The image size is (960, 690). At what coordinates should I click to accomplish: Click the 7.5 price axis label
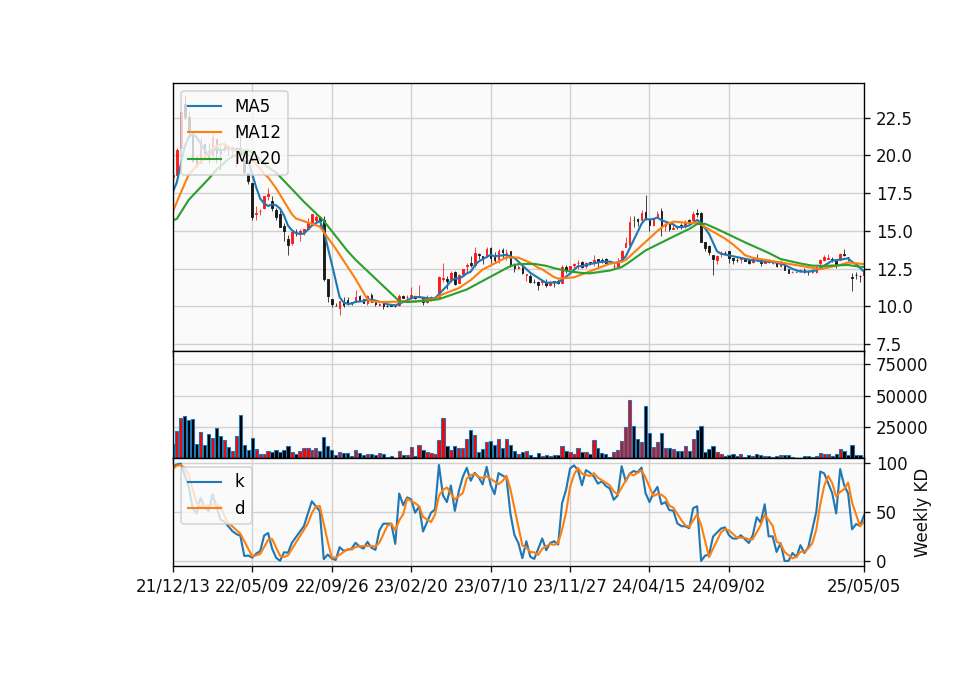pos(889,344)
